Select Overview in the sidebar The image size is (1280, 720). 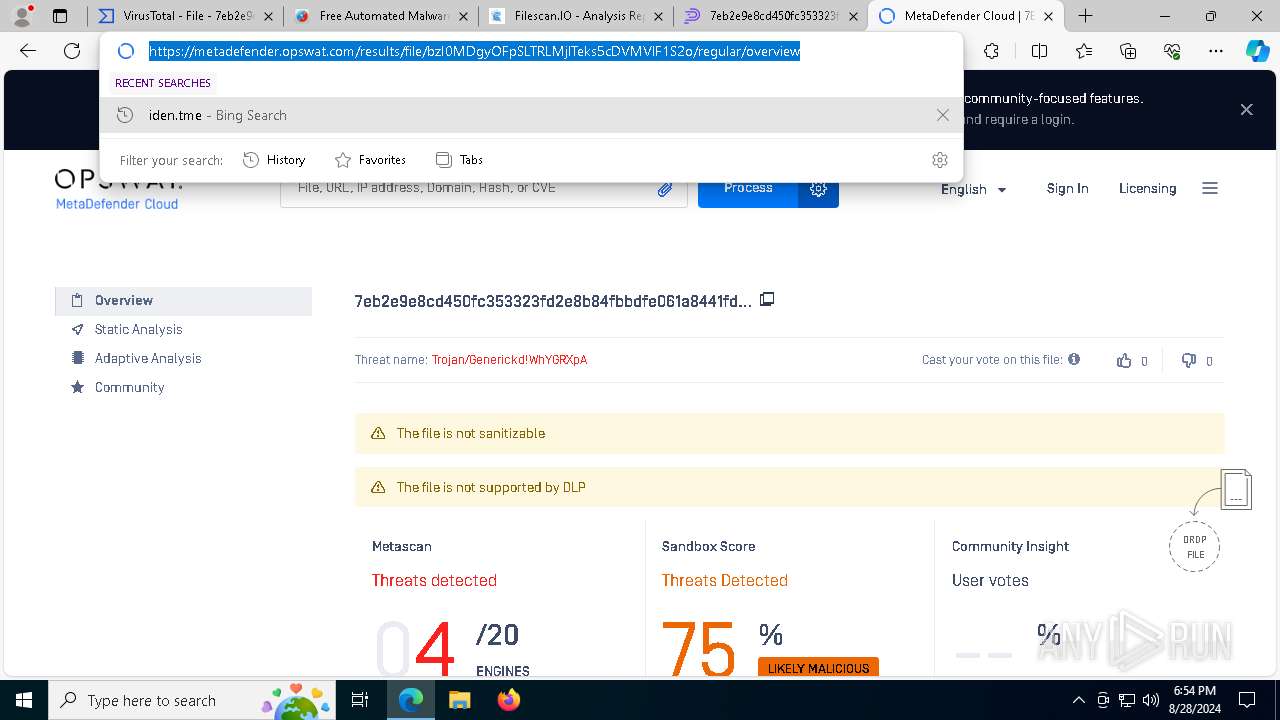(183, 300)
